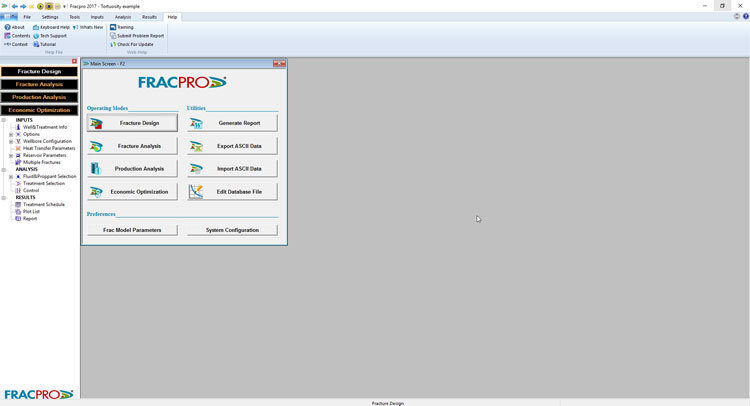Open System Configuration preferences
Screen dimensions: 750x406
232,230
